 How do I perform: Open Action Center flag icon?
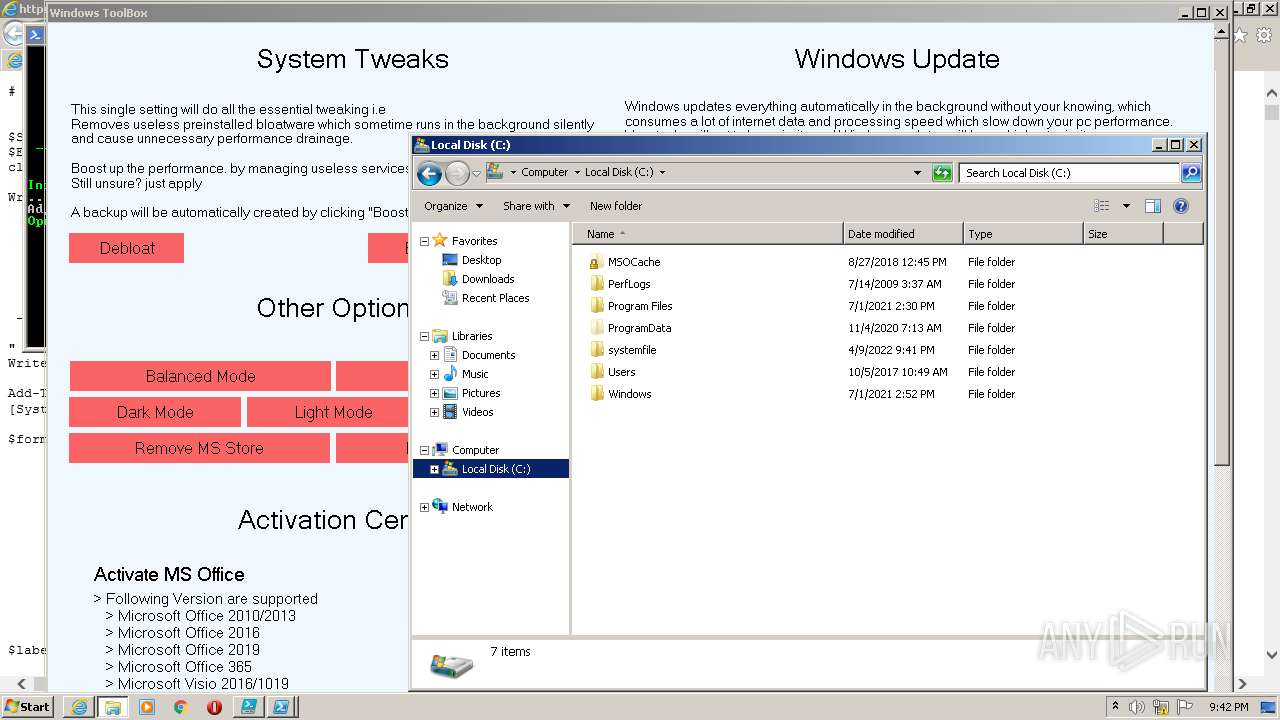click(1187, 706)
